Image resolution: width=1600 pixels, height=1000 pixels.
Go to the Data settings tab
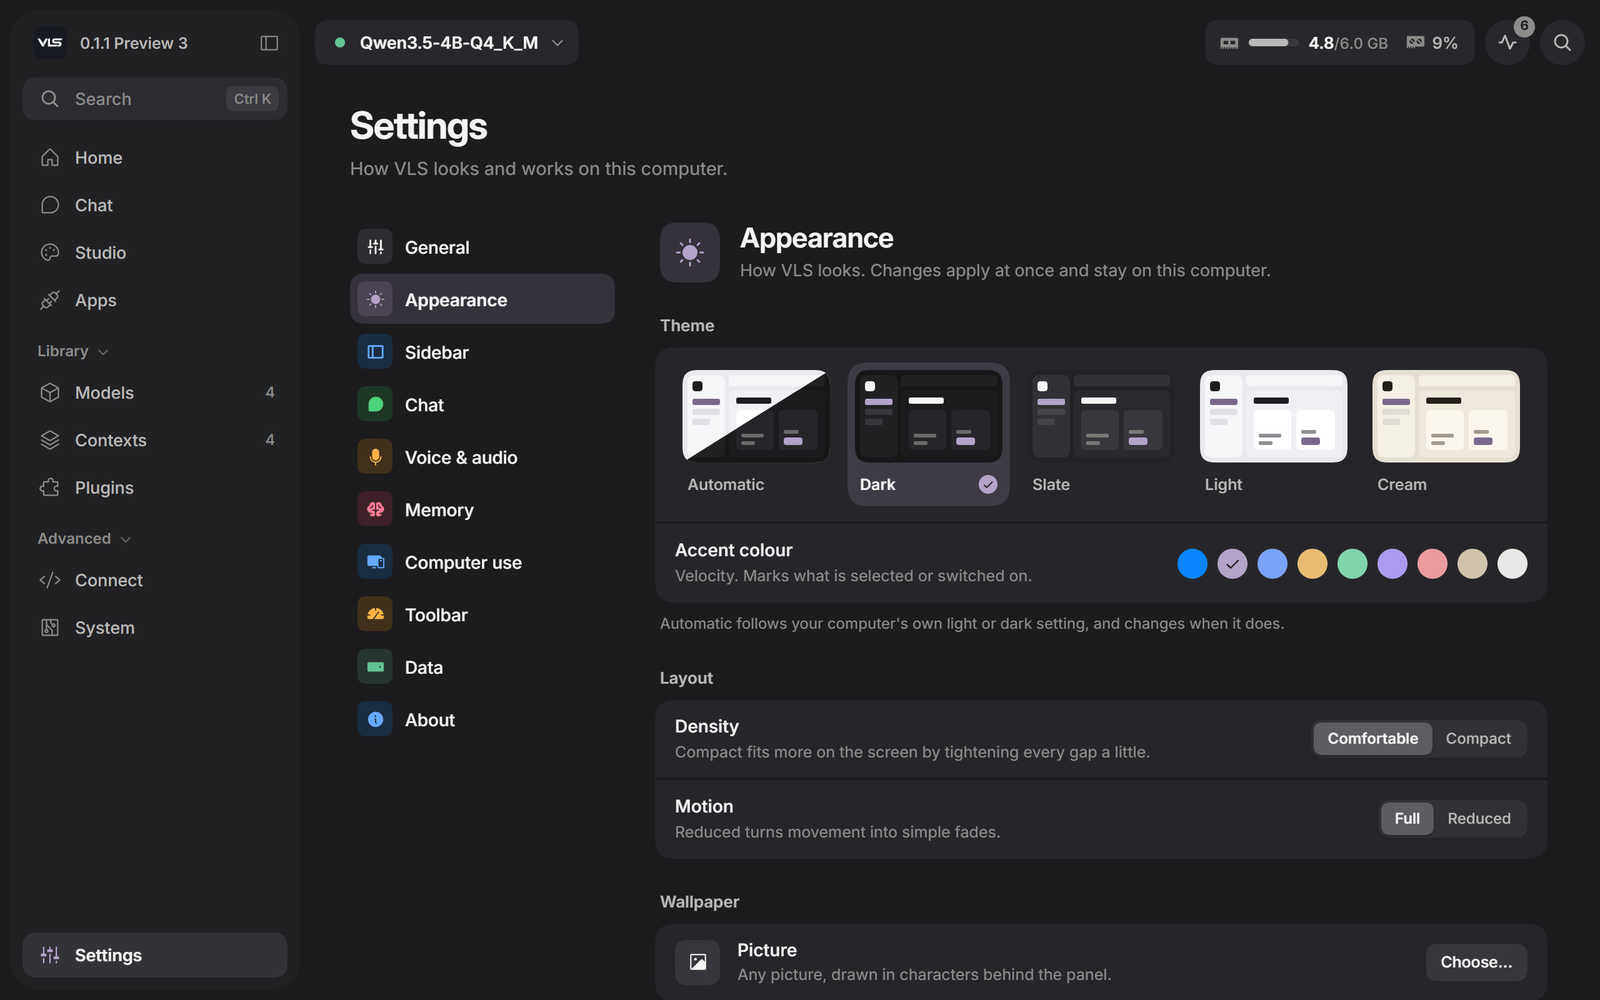[x=482, y=667]
